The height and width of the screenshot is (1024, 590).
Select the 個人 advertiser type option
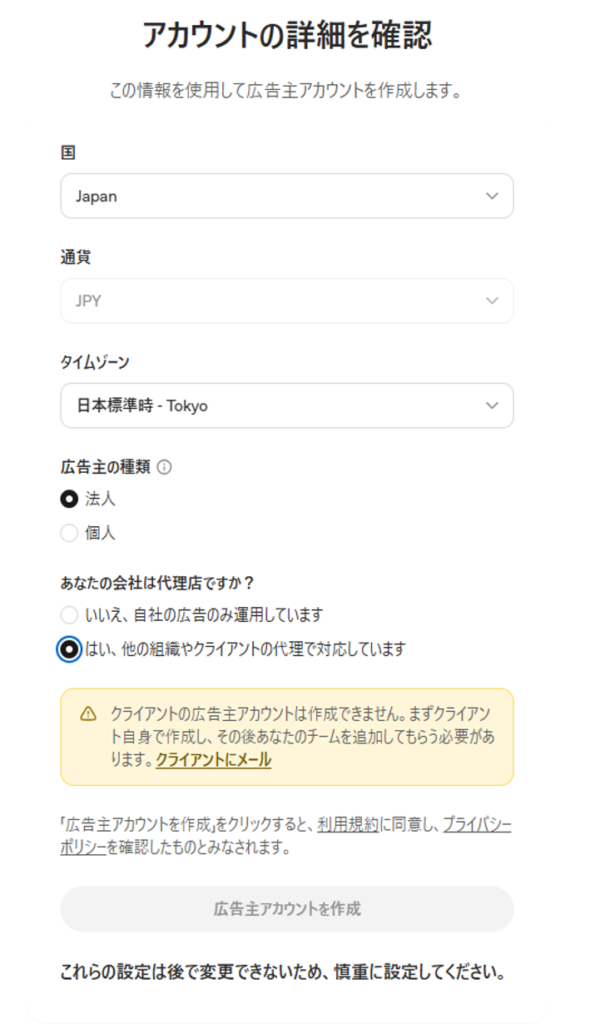click(69, 534)
